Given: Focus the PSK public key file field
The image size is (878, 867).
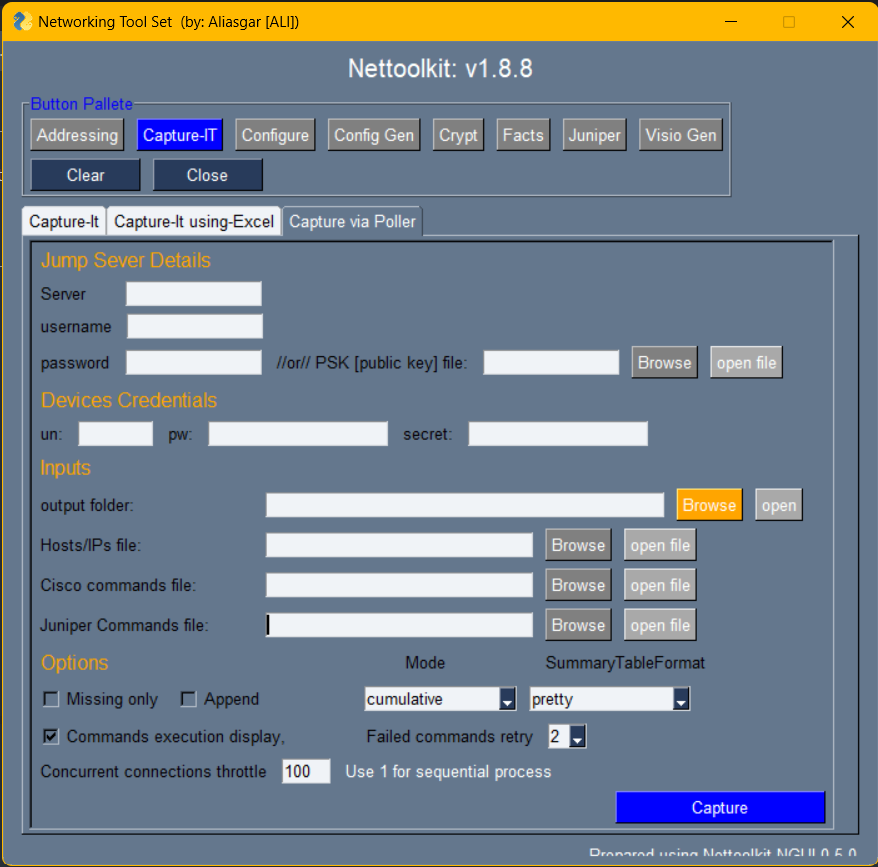Looking at the screenshot, I should tap(552, 362).
